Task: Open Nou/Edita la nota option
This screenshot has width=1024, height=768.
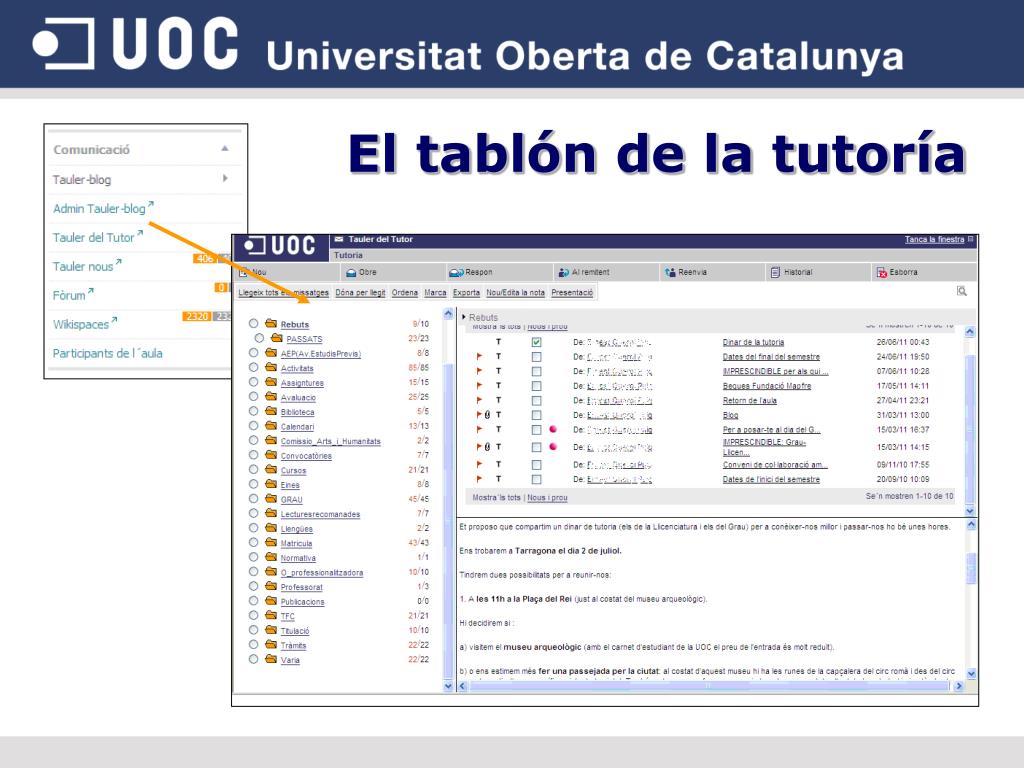Action: 515,293
